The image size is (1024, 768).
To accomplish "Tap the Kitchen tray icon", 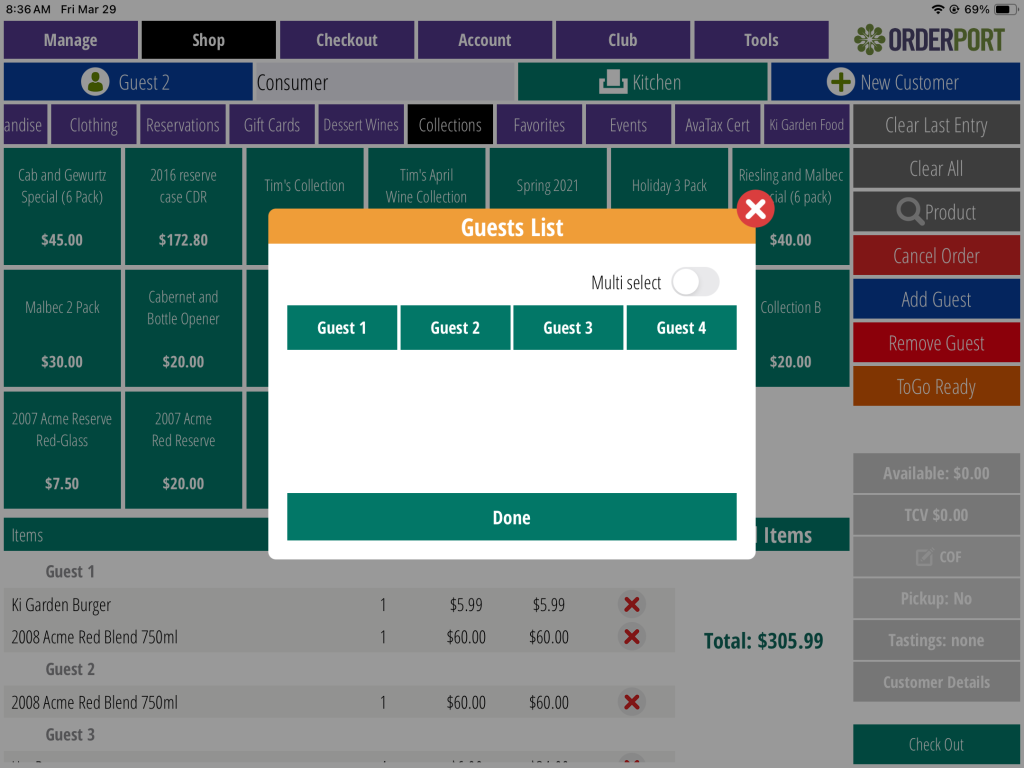I will pos(612,82).
